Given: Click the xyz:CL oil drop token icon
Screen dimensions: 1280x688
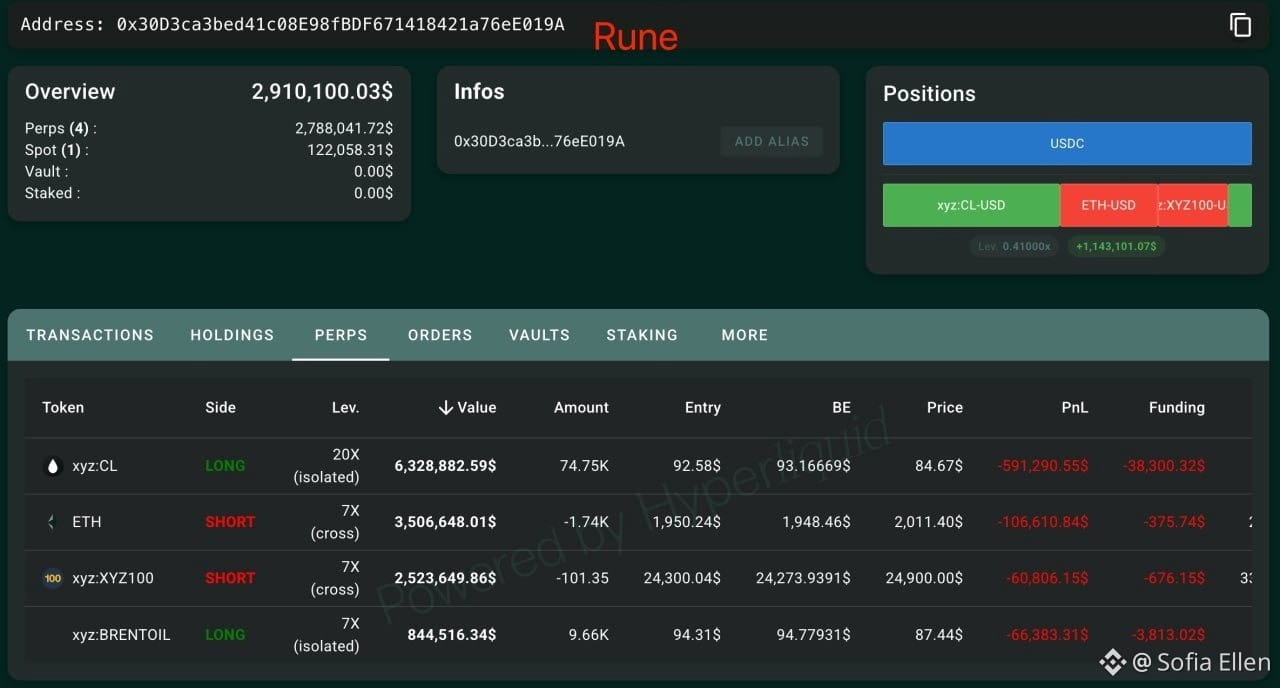Looking at the screenshot, I should pos(52,466).
